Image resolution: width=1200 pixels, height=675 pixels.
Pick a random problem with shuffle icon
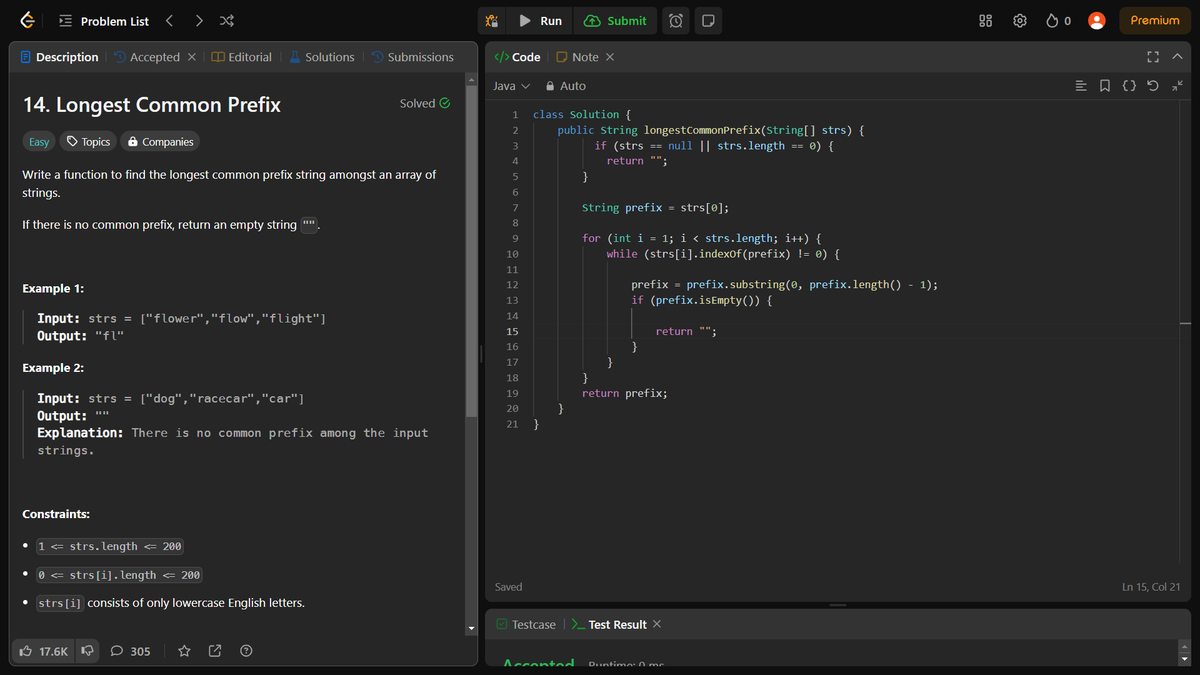[227, 21]
